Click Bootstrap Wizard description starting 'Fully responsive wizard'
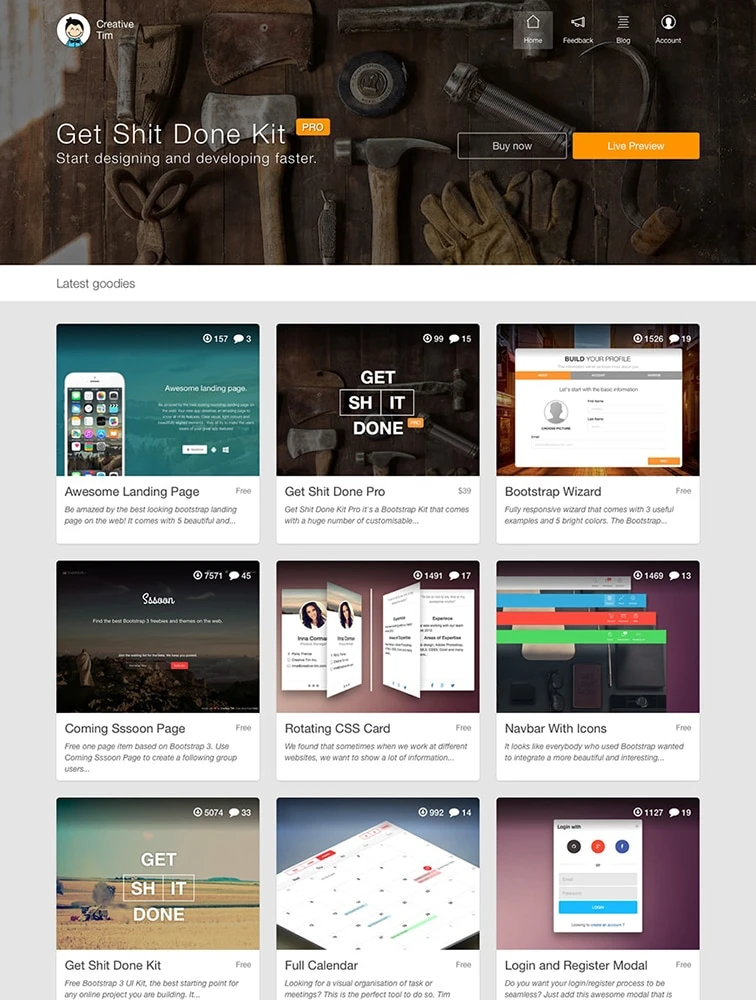The width and height of the screenshot is (756, 1000). tap(589, 515)
